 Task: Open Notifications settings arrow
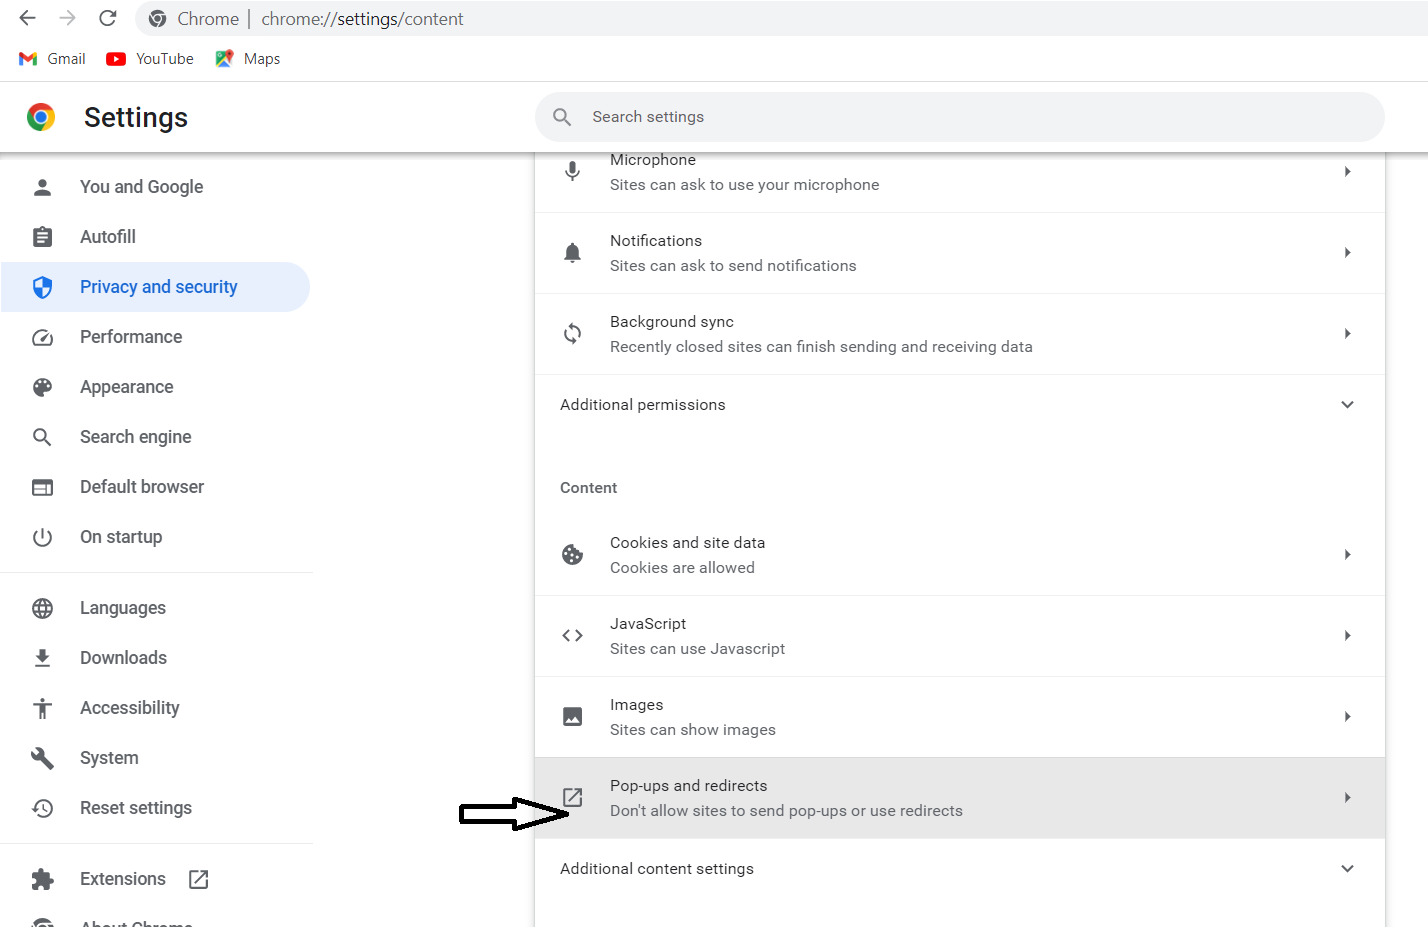1347,253
